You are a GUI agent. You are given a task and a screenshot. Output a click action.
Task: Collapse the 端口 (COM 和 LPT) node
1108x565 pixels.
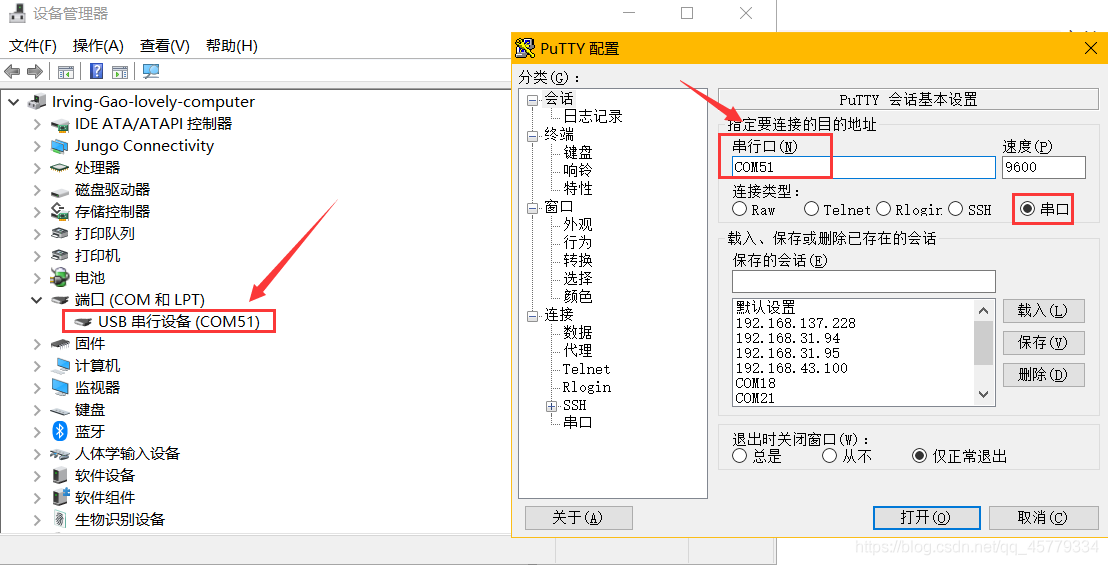pyautogui.click(x=37, y=300)
